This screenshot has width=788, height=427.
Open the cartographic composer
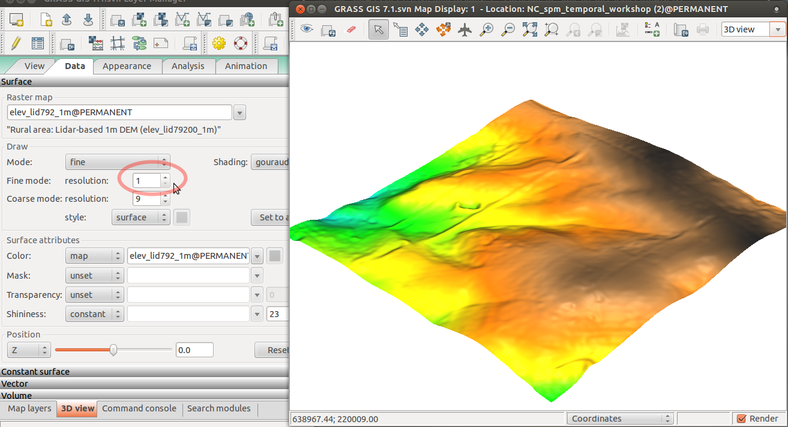coord(161,44)
